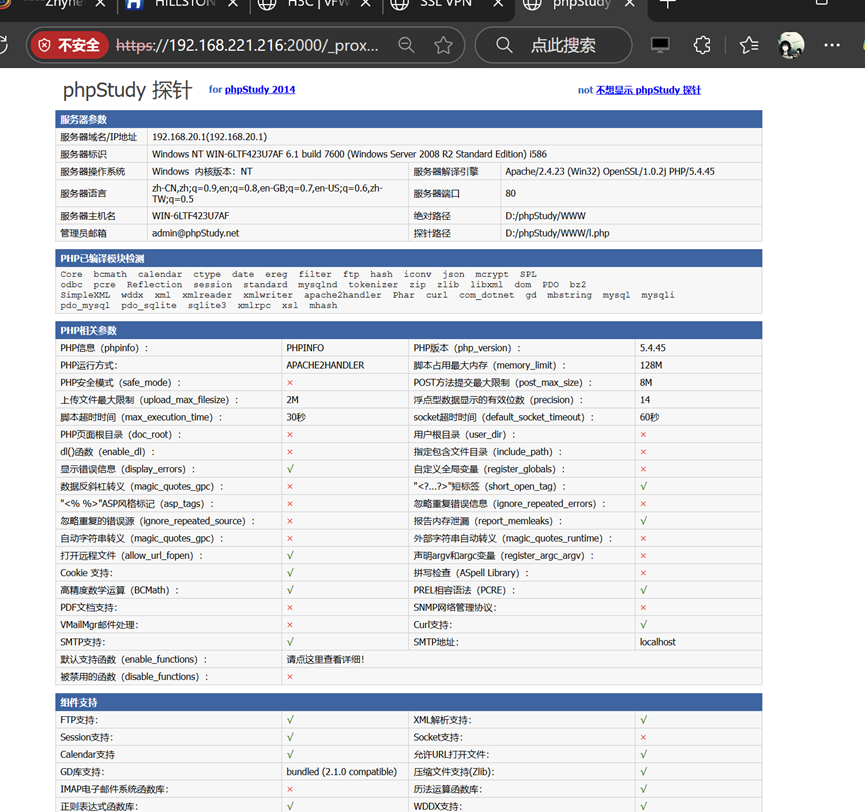The image size is (865, 812).
Task: Click the admin@phpStudy.net email
Action: point(195,233)
